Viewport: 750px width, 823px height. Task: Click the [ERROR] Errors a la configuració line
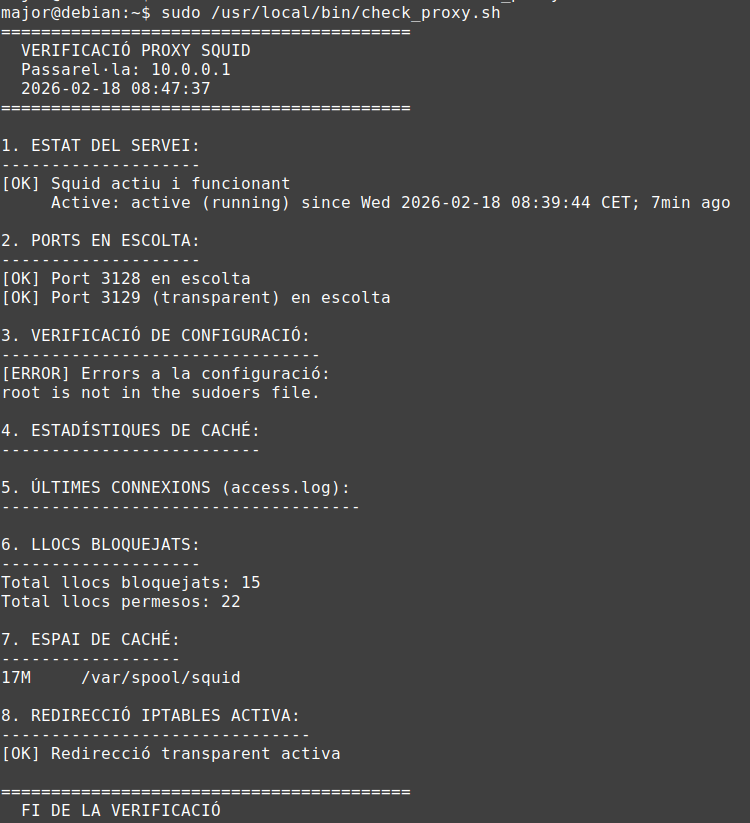tap(165, 374)
